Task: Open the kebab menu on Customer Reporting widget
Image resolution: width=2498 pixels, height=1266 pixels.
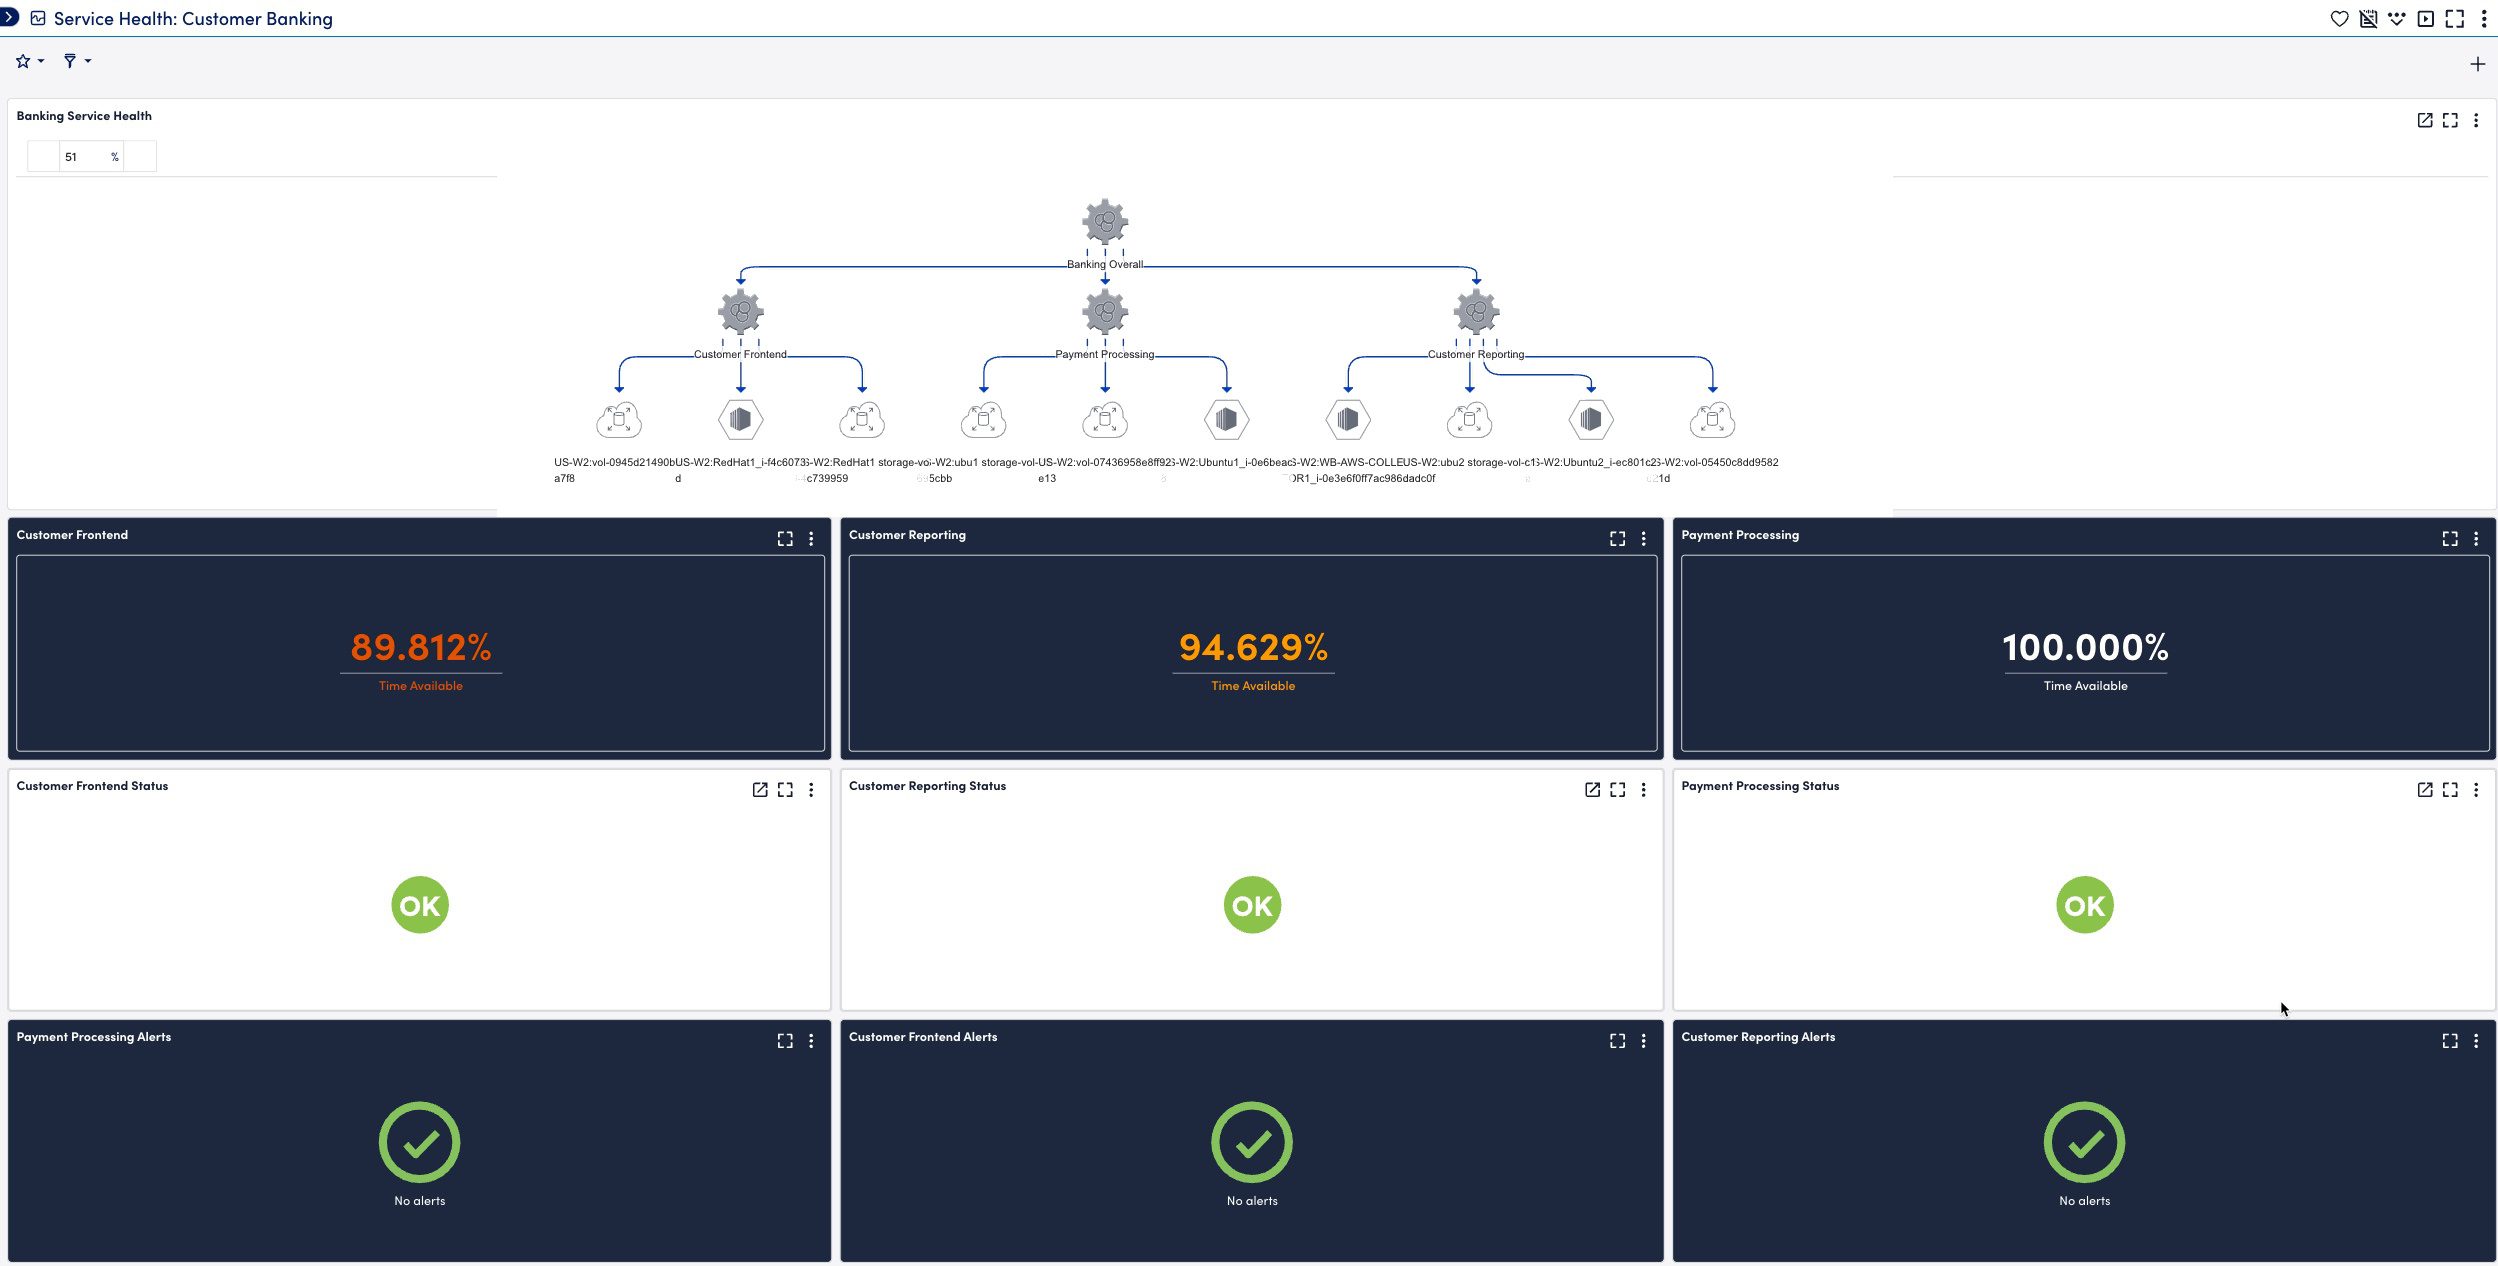Action: pyautogui.click(x=1643, y=538)
